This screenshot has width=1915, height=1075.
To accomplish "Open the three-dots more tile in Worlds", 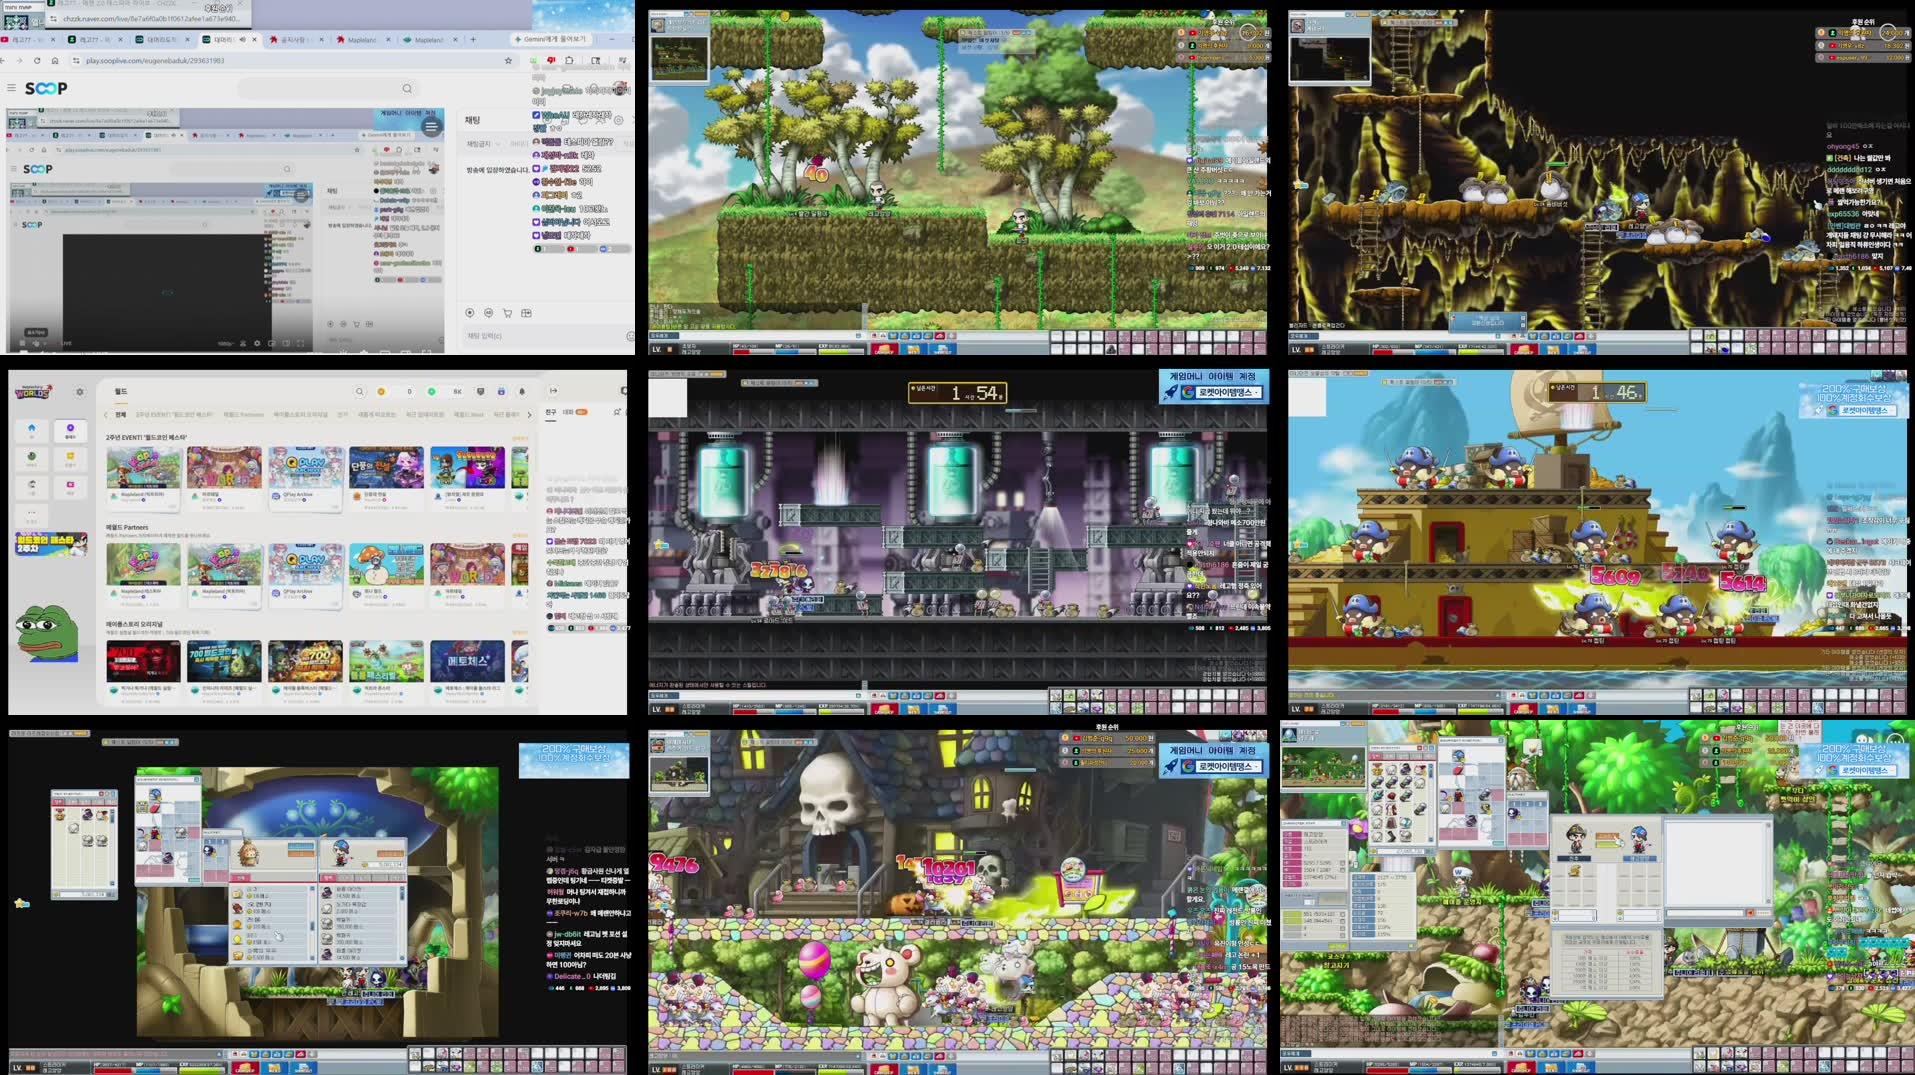I will [31, 515].
